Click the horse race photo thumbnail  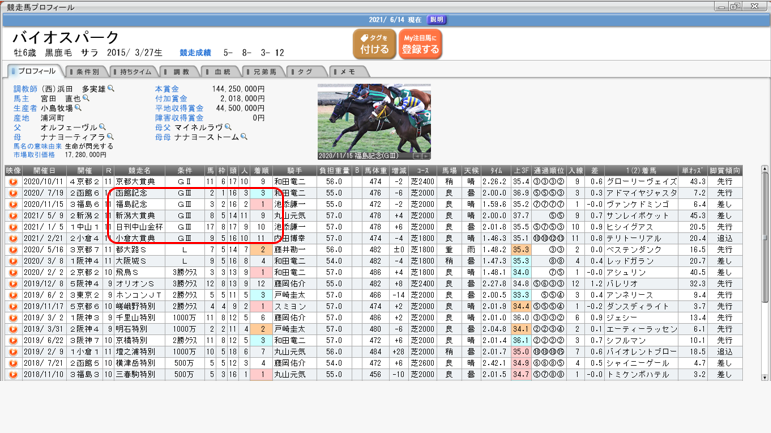pos(374,122)
